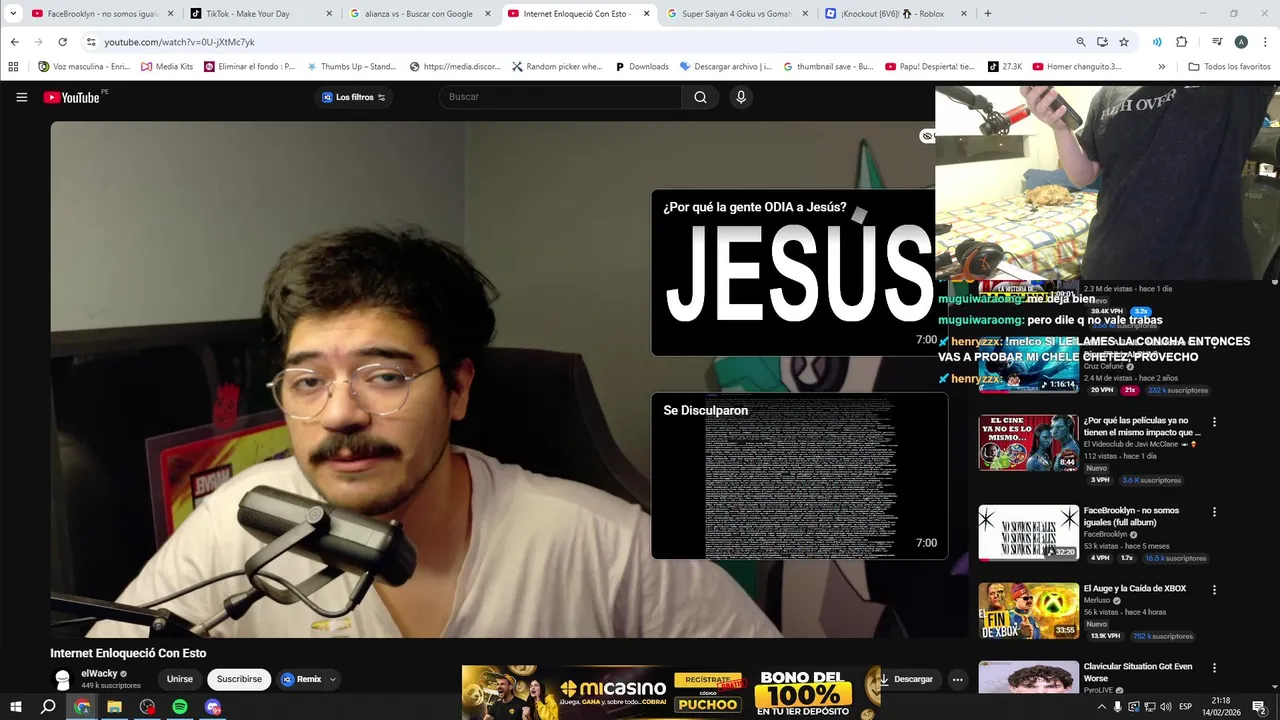Reload the current page
The image size is (1280, 720).
62,42
